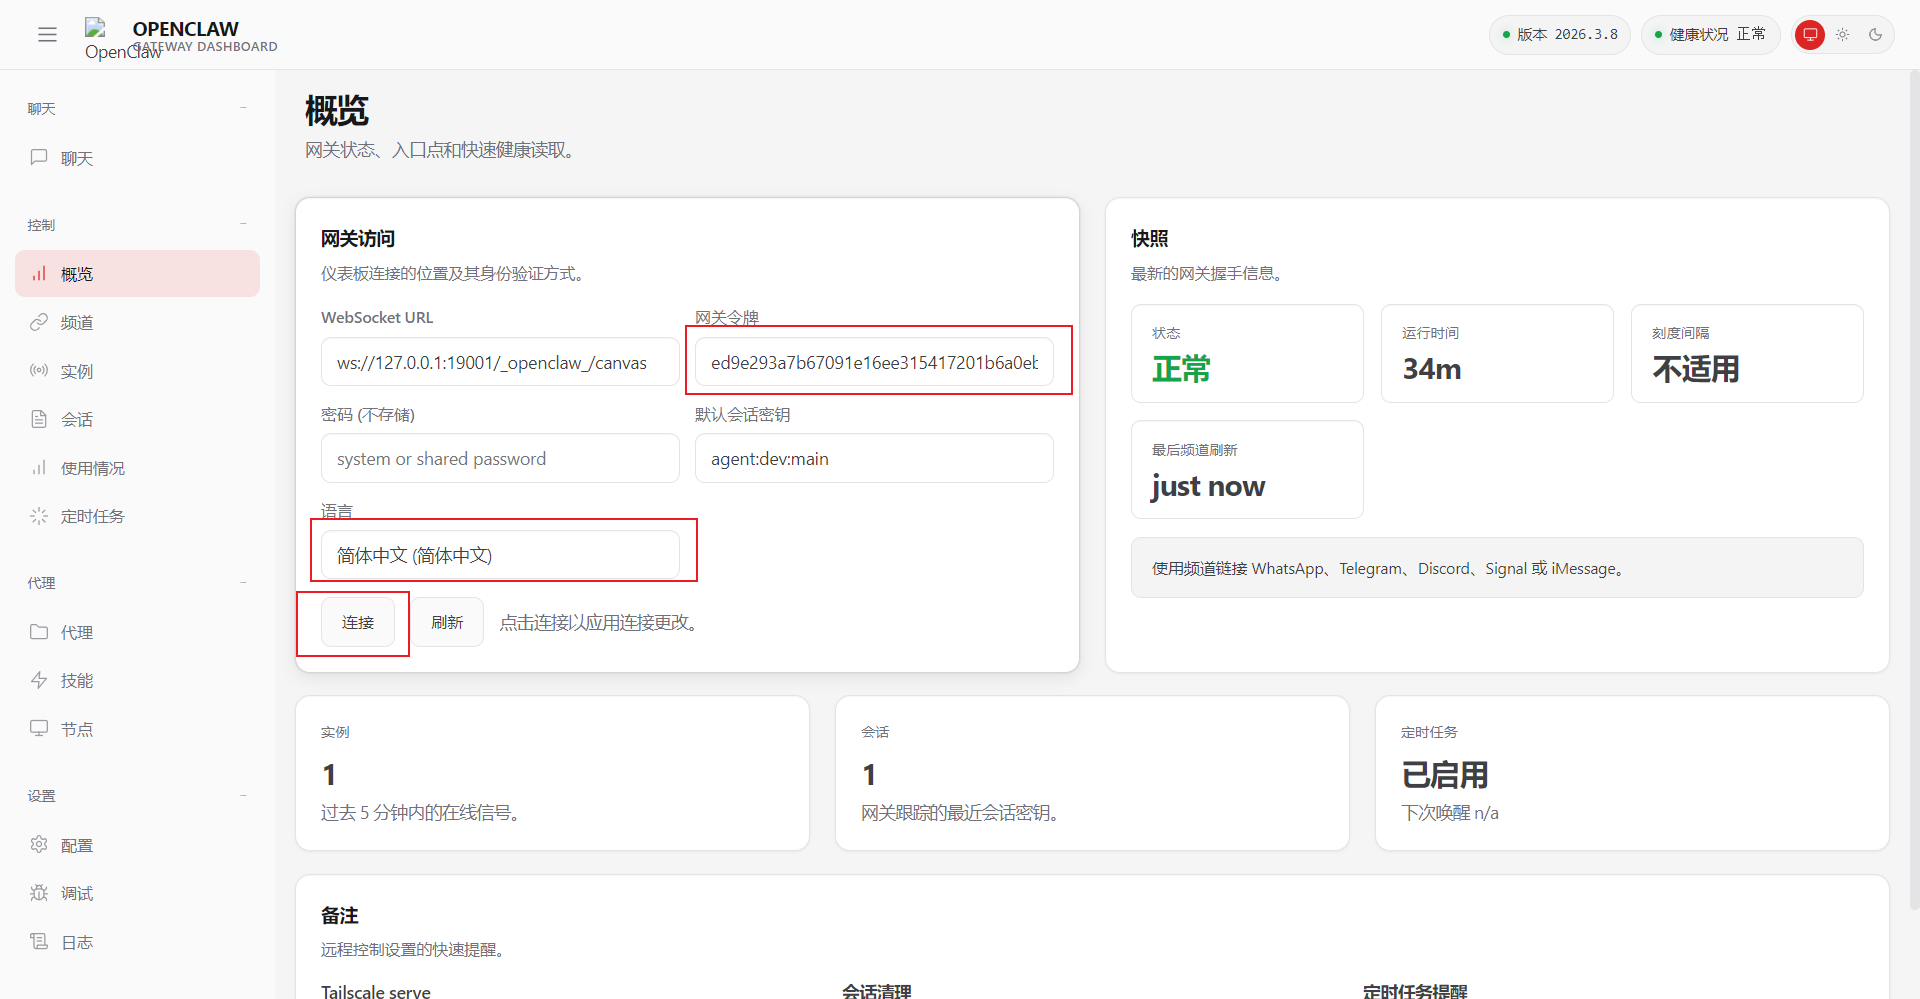This screenshot has width=1920, height=999.
Task: Click the 'just now' refresh value
Action: pyautogui.click(x=1208, y=486)
